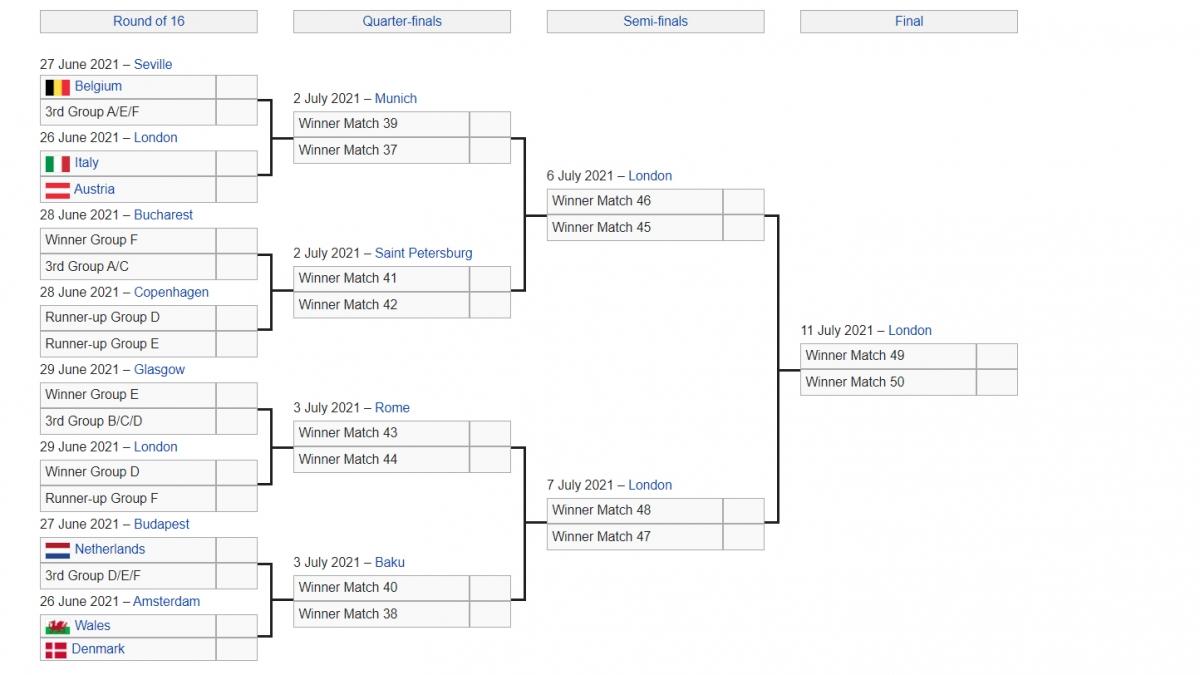
Task: Open the Saint Petersburg venue link
Action: coord(423,253)
